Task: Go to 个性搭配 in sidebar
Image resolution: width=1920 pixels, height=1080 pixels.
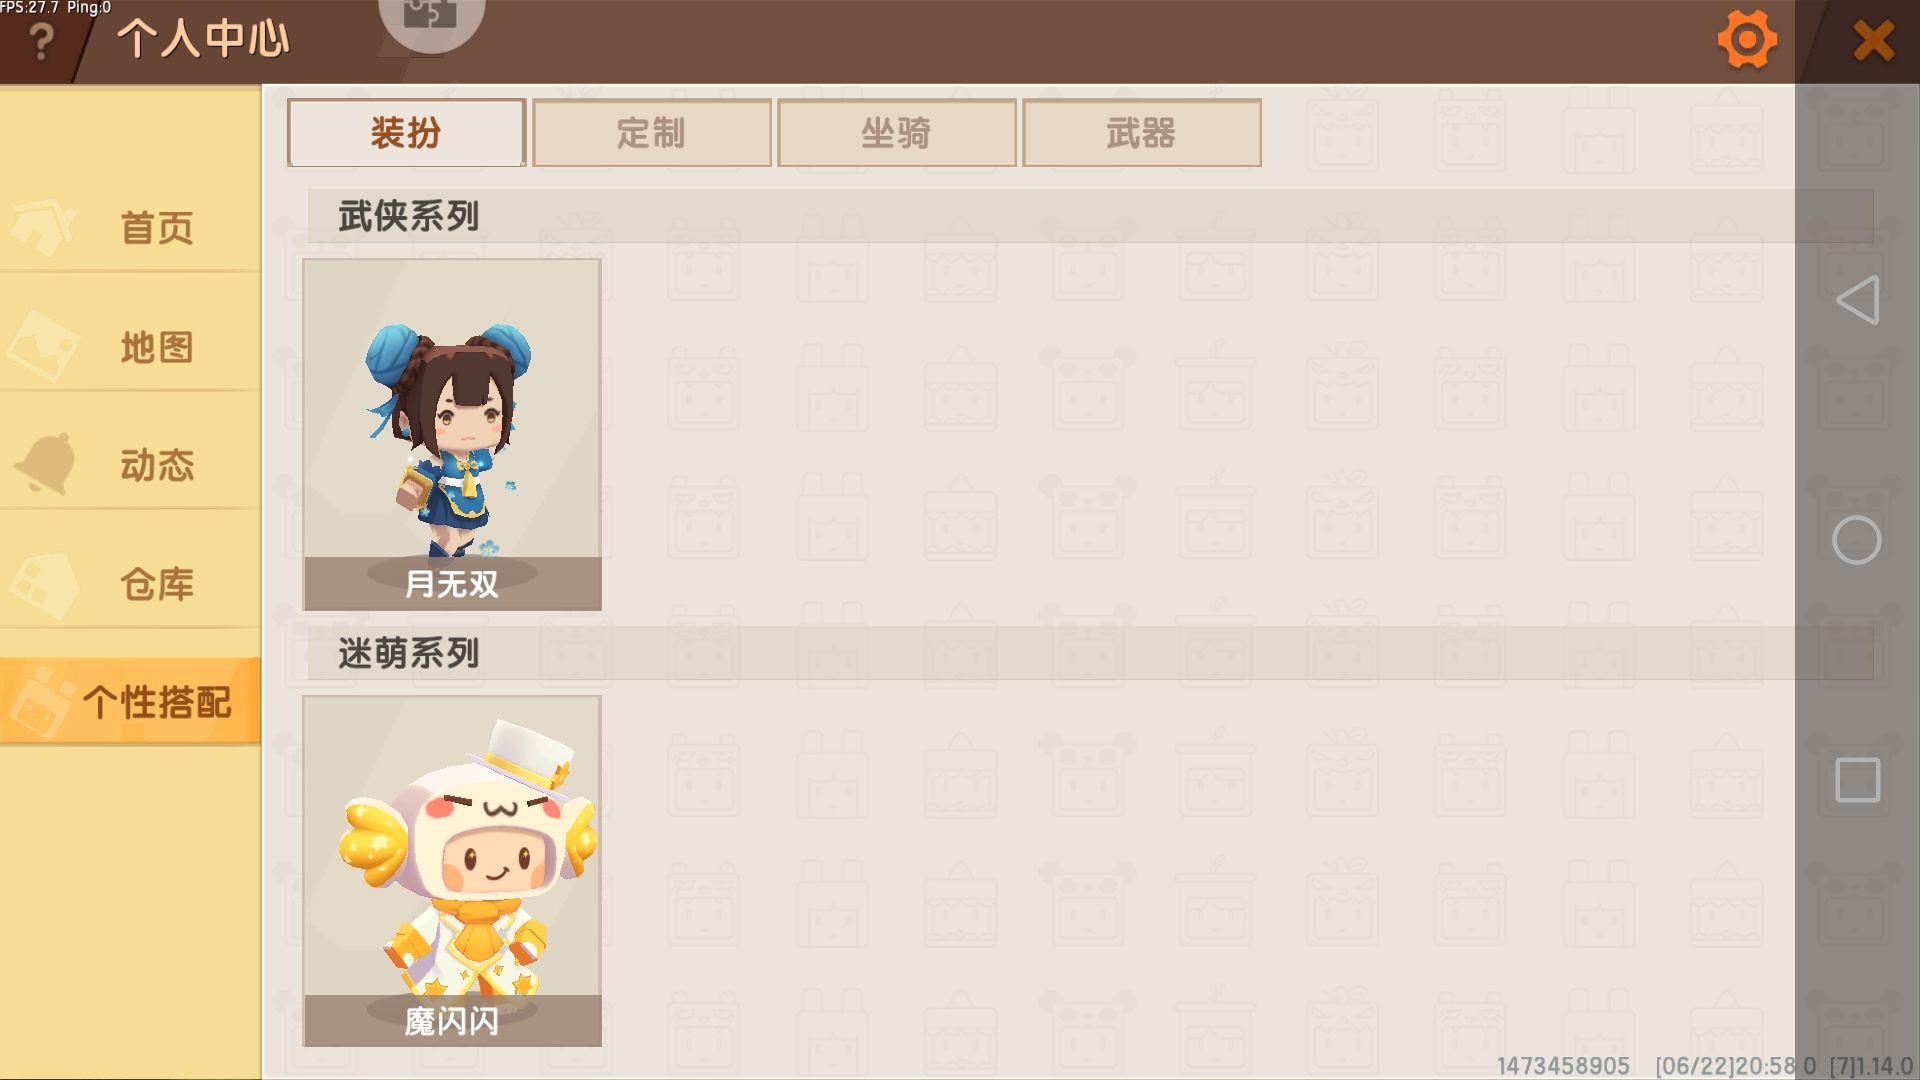Action: point(130,701)
